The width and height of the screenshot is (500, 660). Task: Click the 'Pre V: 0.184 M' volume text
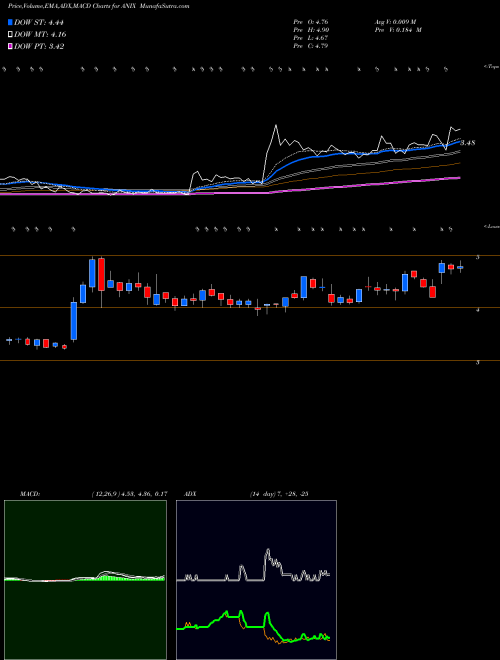(x=398, y=30)
